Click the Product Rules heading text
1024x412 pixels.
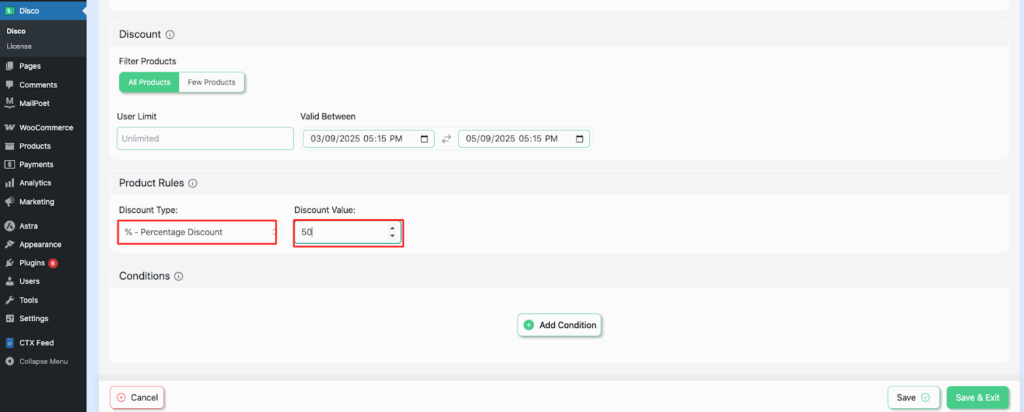point(152,183)
